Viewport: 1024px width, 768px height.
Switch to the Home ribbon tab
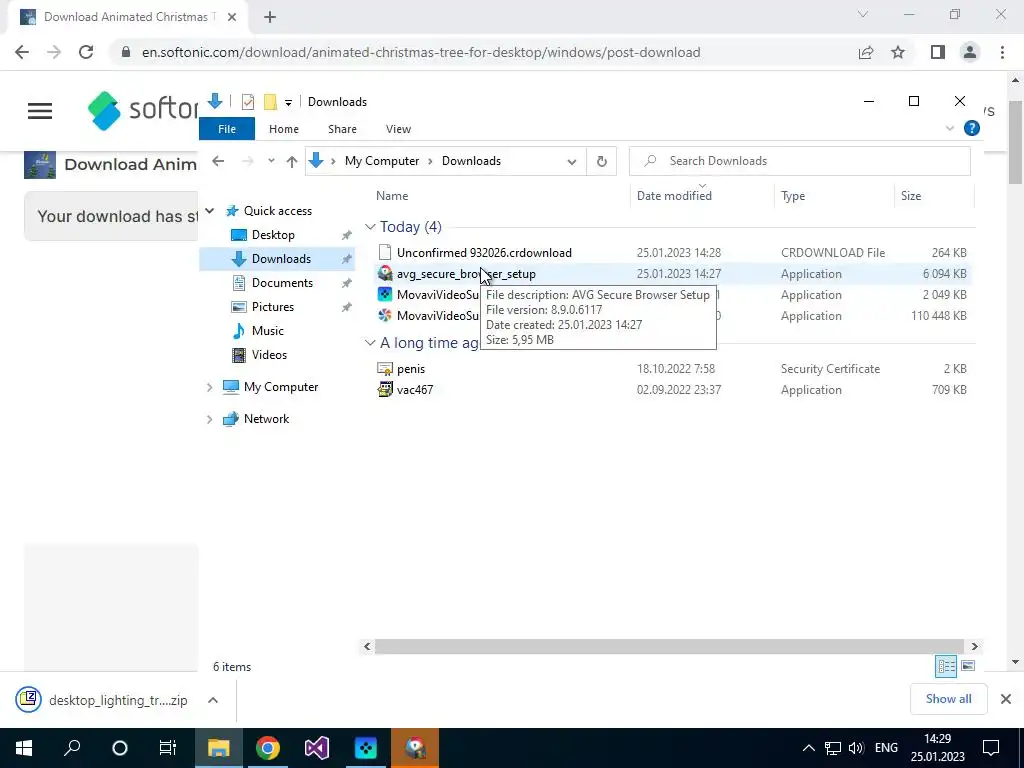click(283, 129)
